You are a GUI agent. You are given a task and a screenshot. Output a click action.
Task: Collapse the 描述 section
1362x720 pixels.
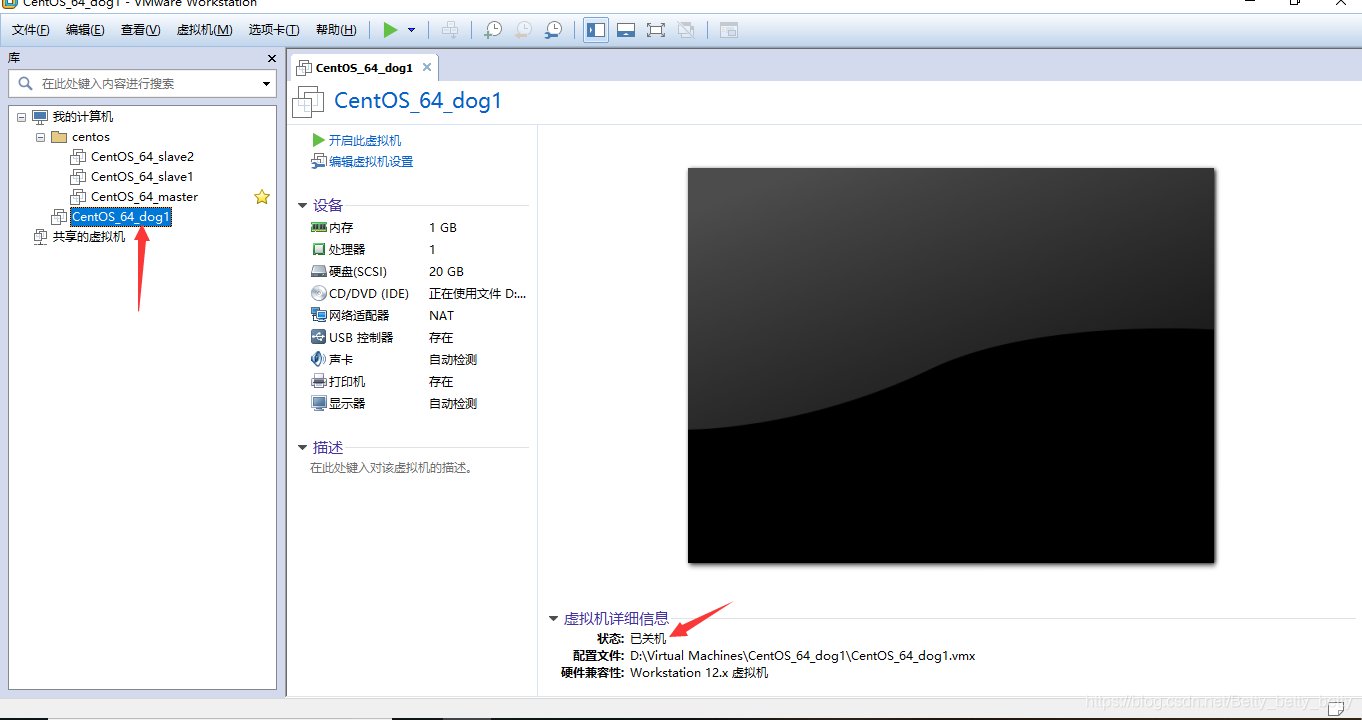[303, 448]
